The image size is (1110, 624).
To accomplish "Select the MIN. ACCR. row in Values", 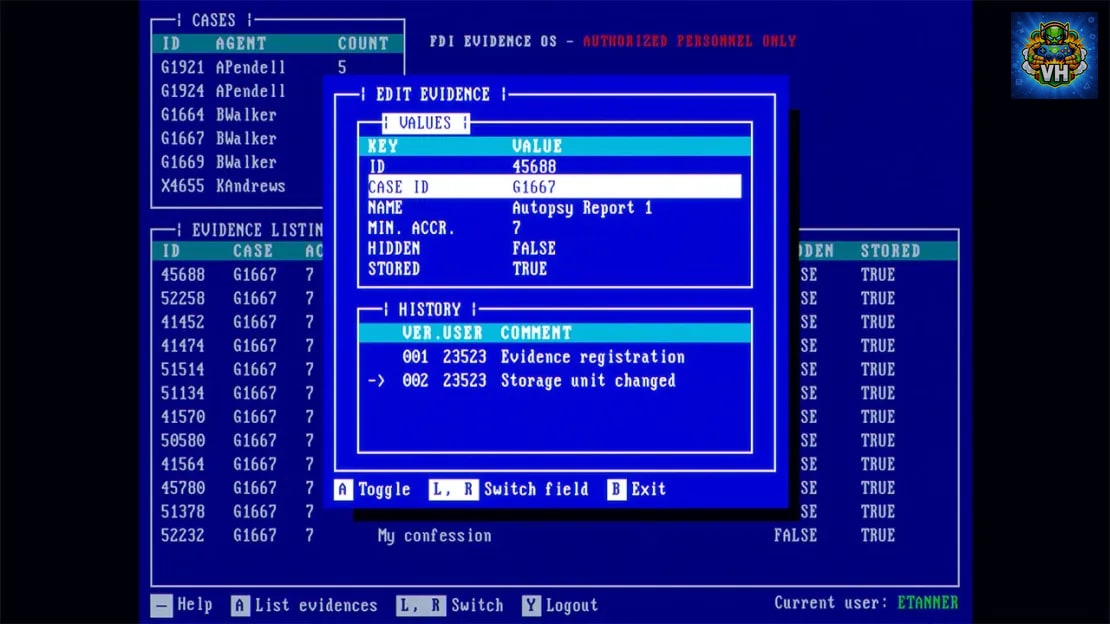I will click(x=554, y=228).
